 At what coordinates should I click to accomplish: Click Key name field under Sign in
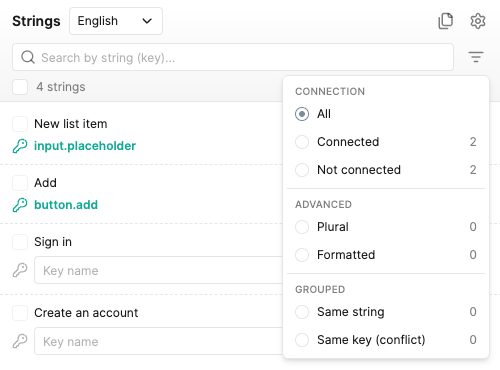(158, 270)
